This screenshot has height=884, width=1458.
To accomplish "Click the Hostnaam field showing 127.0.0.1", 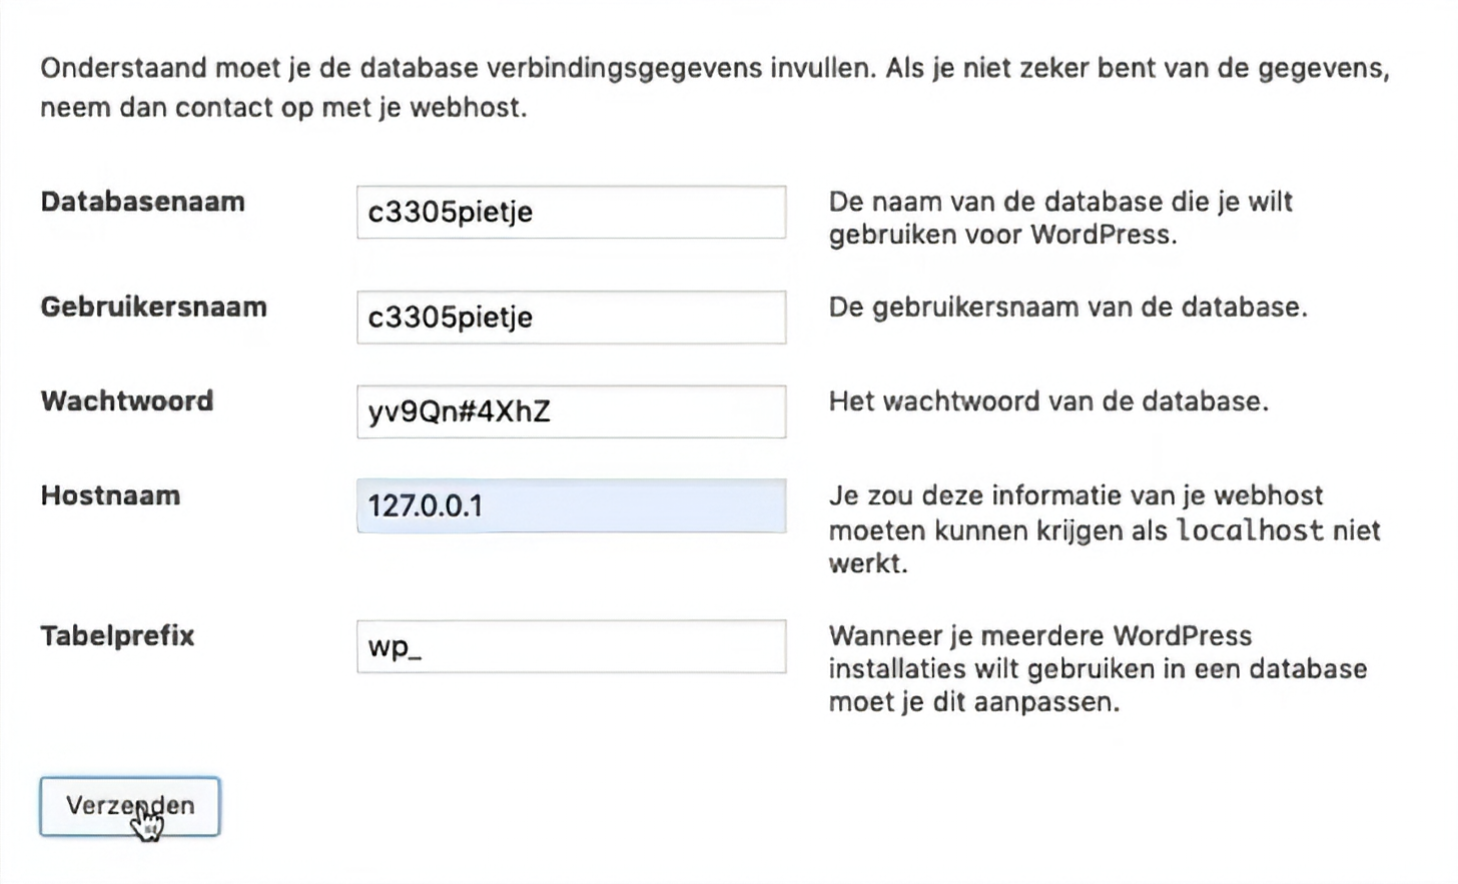I will [570, 506].
